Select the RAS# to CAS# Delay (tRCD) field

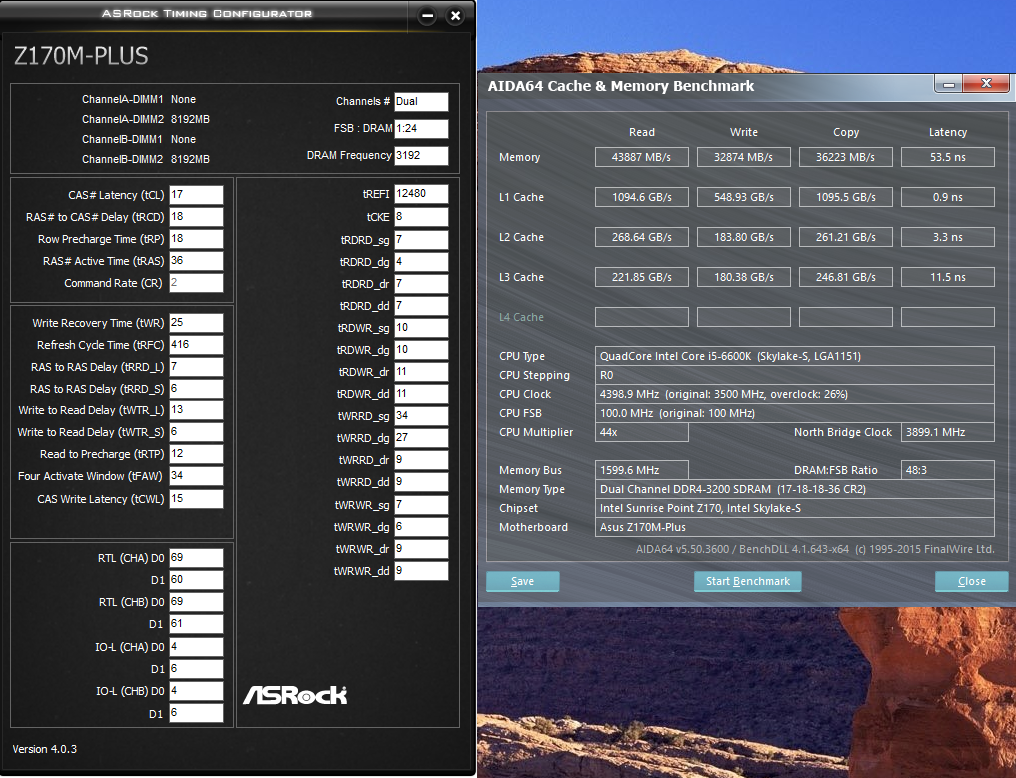pos(196,216)
